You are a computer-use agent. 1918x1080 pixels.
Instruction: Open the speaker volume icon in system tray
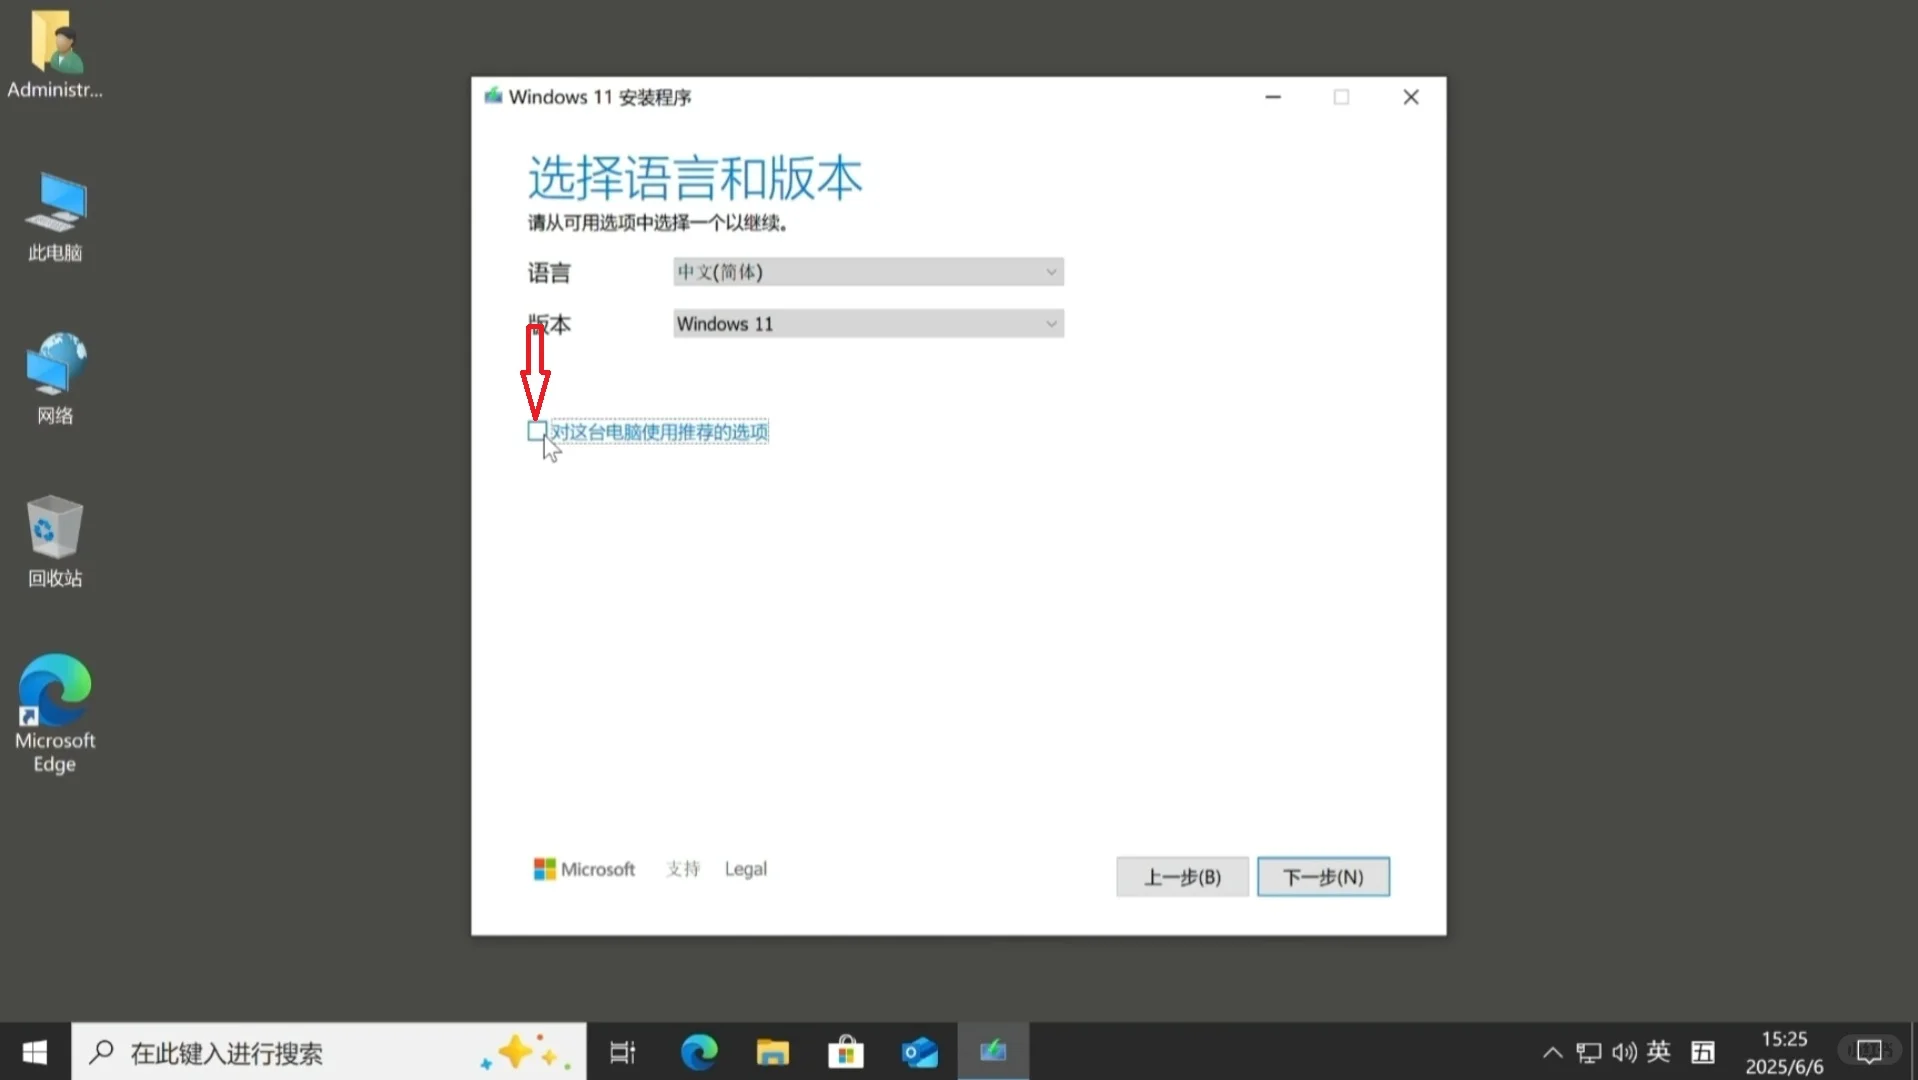(x=1622, y=1051)
